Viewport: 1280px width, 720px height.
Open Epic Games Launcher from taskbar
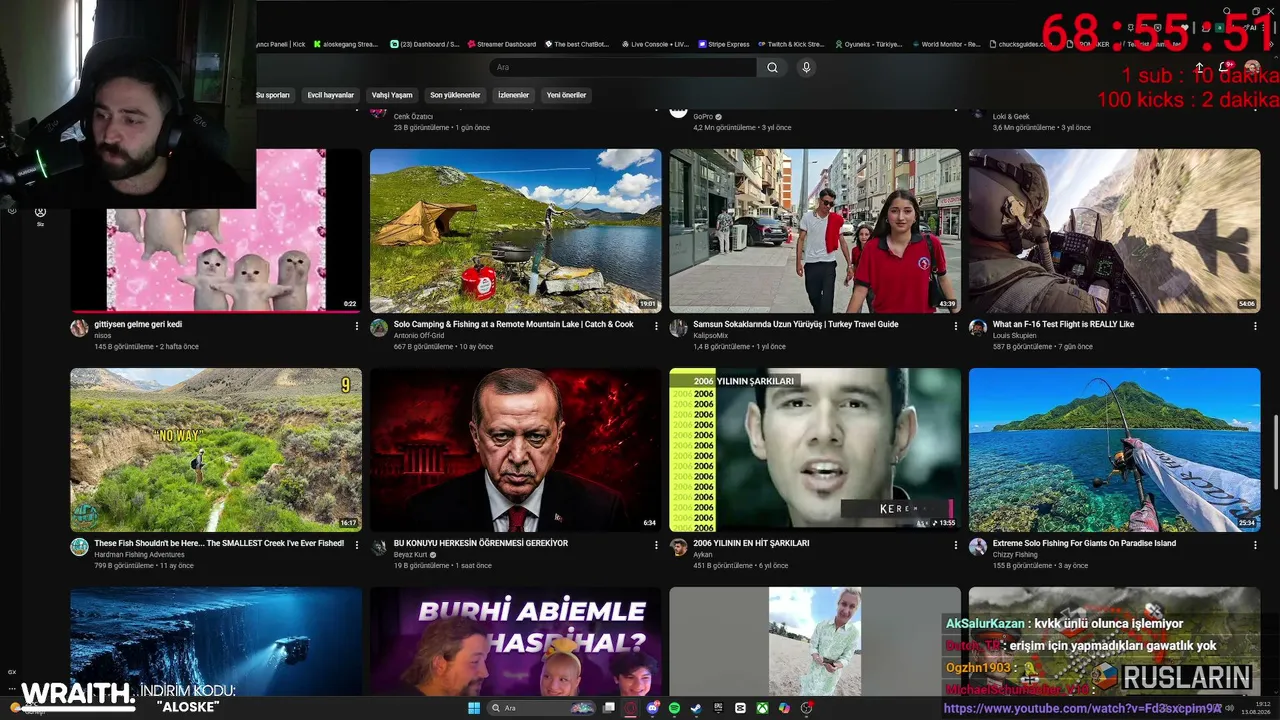pyautogui.click(x=718, y=708)
